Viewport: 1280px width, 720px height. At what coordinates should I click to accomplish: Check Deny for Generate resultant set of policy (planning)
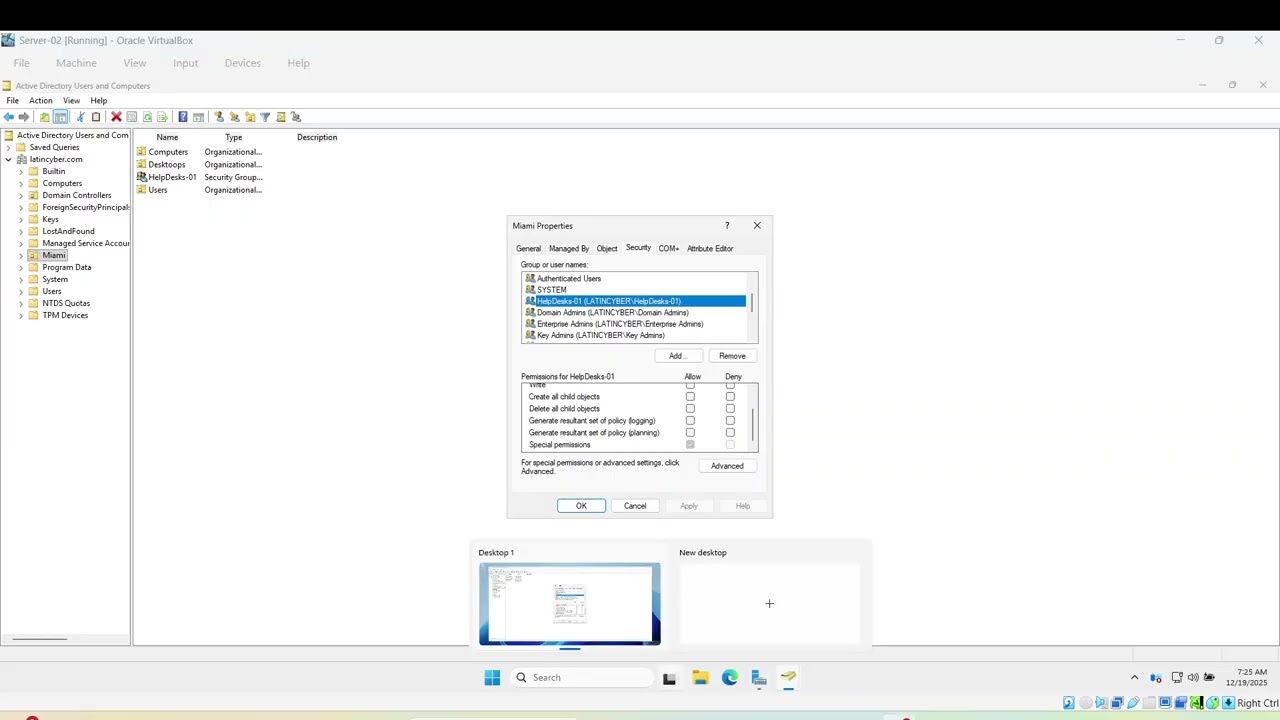point(730,433)
